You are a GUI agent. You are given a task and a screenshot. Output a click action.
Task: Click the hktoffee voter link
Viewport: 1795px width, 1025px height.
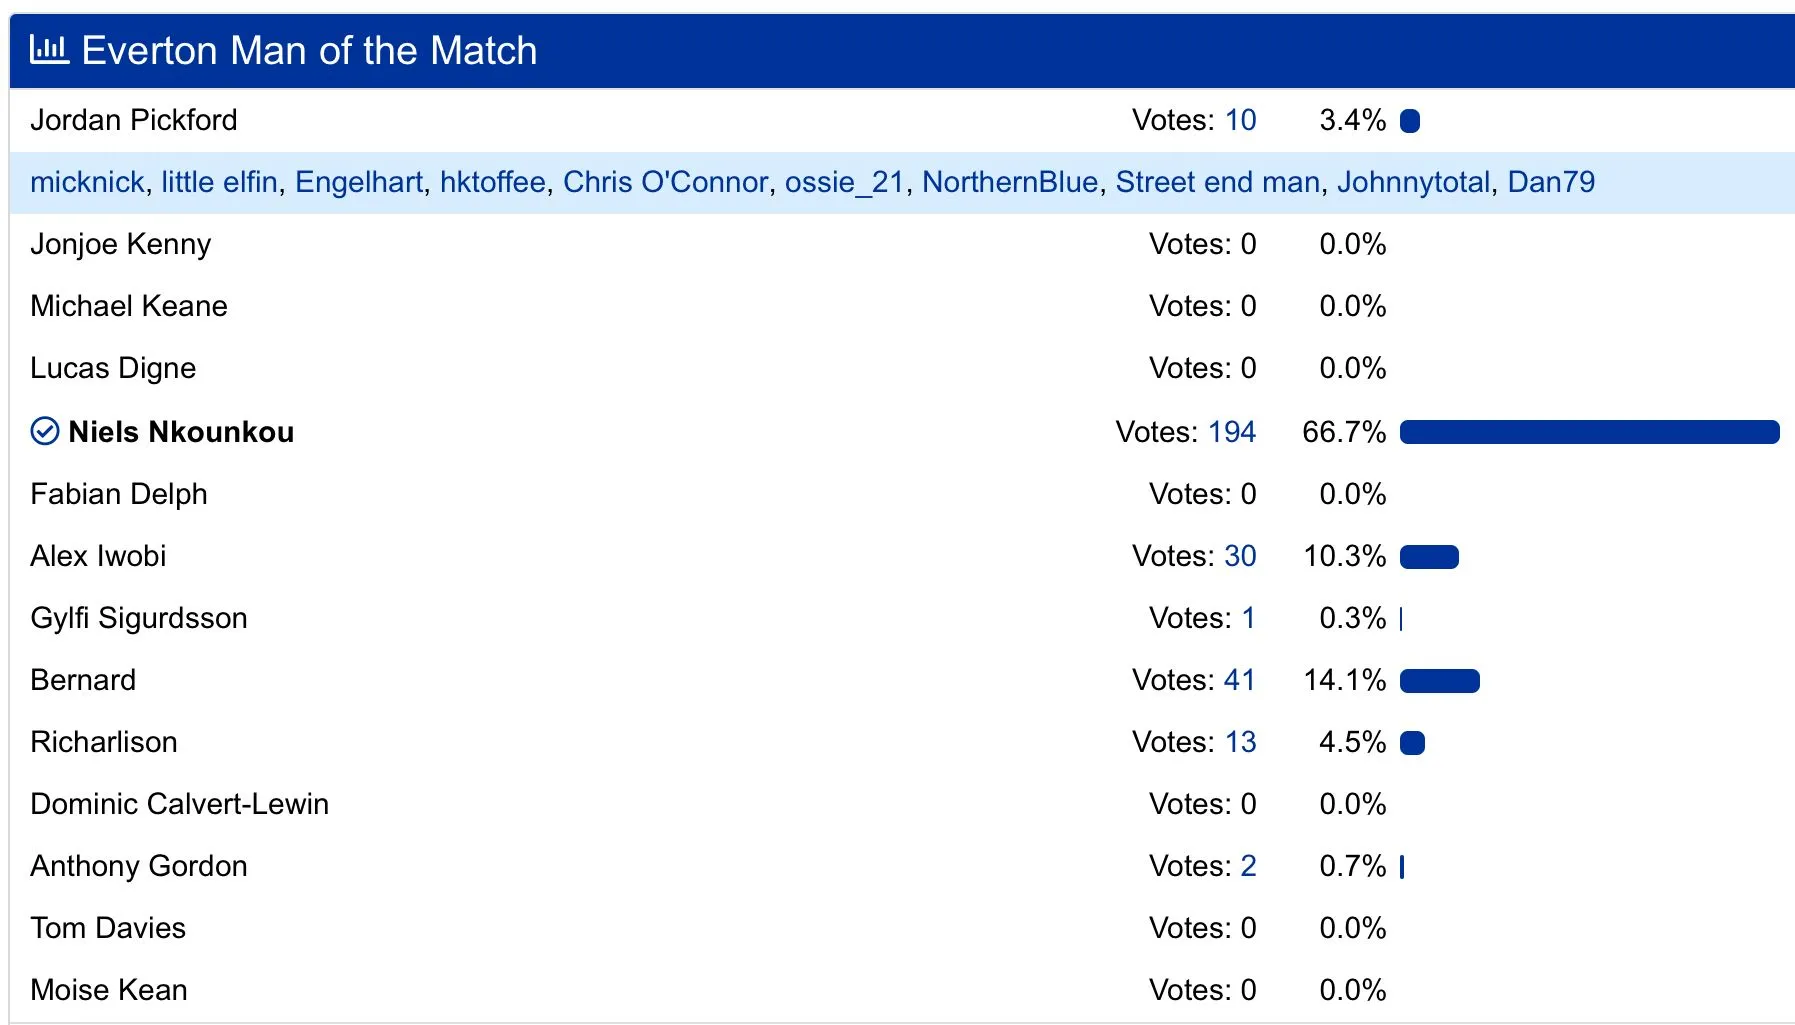point(493,182)
